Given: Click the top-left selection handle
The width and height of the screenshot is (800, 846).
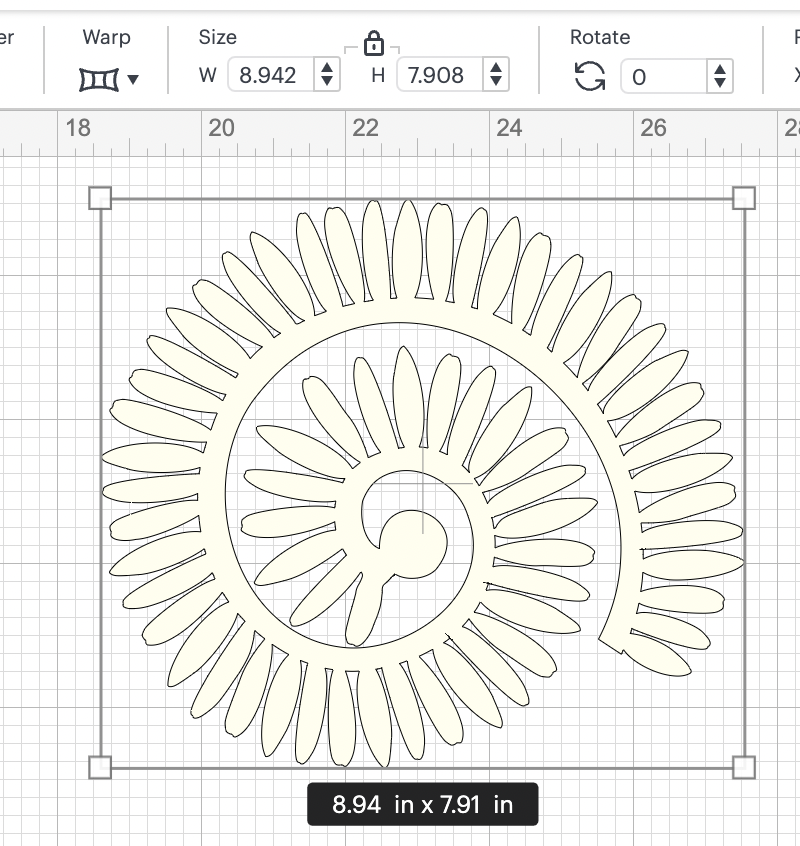Looking at the screenshot, I should click(100, 198).
